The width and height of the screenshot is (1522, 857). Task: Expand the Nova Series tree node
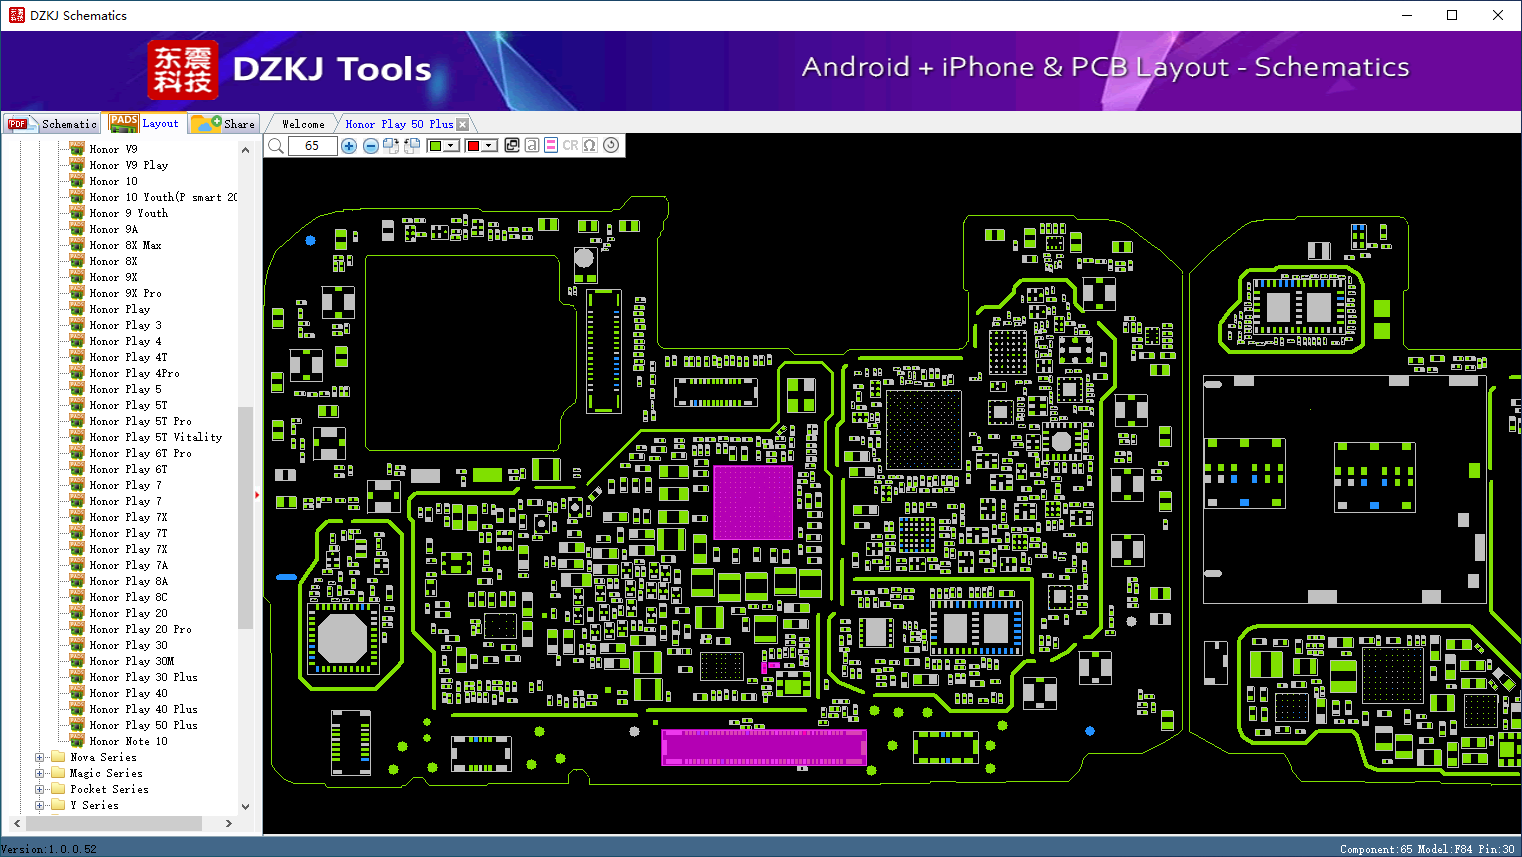click(40, 757)
